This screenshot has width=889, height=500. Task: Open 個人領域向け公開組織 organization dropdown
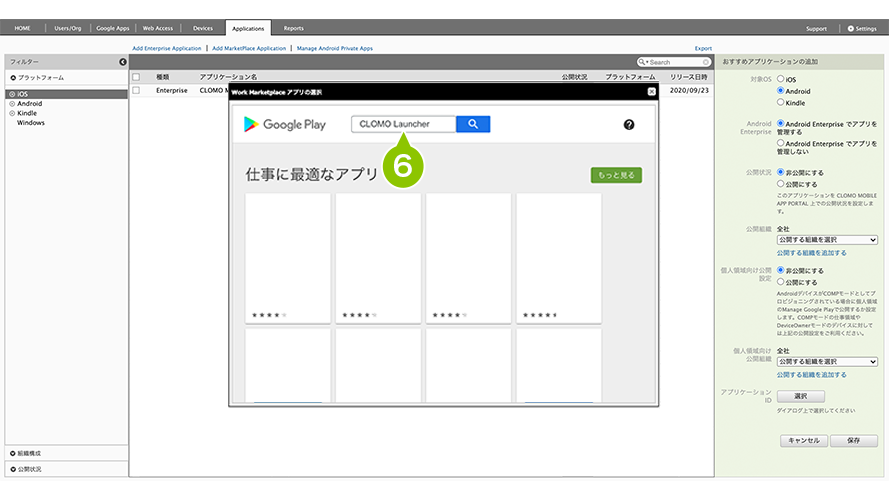tap(827, 362)
